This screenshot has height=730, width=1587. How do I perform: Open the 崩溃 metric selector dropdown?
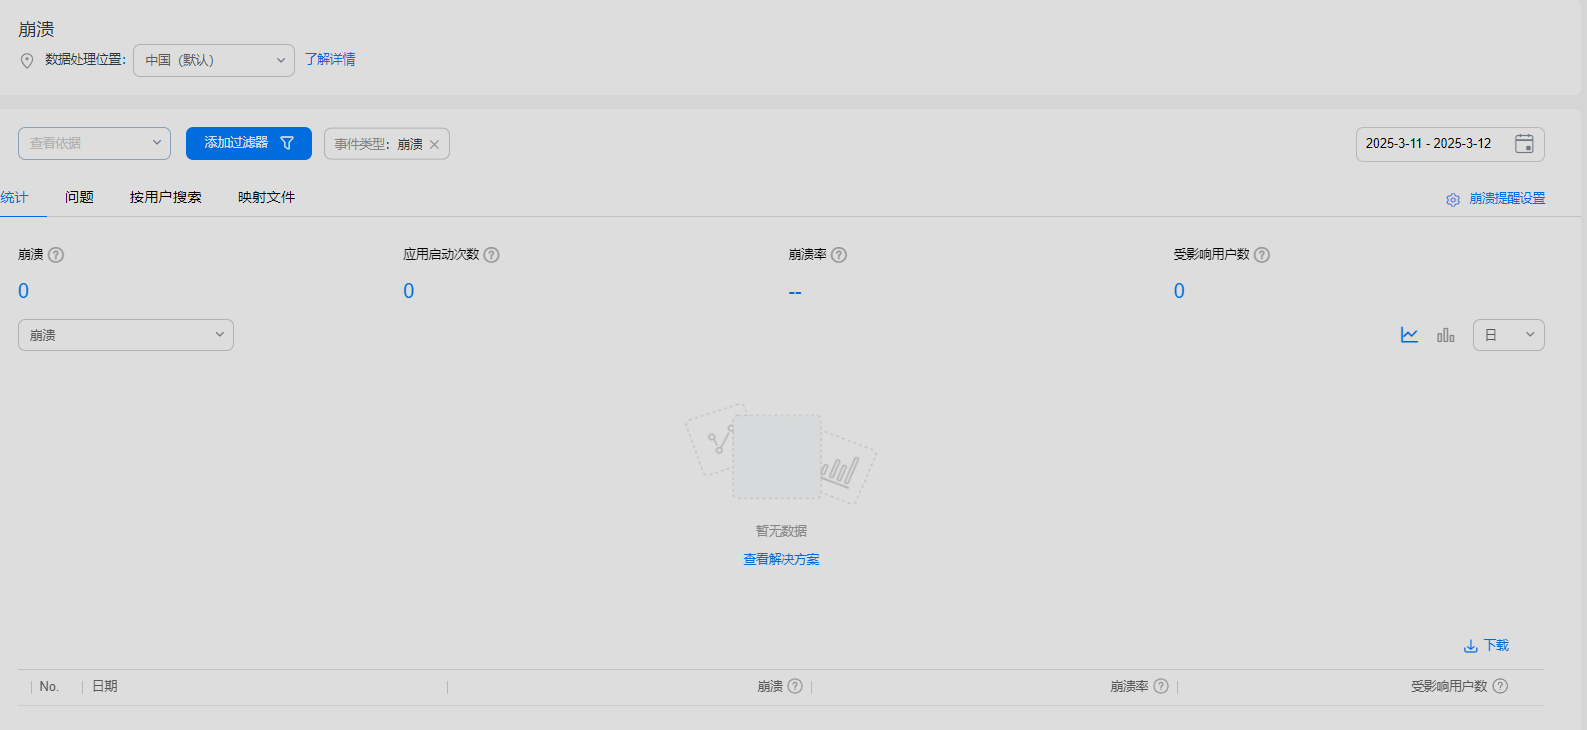tap(126, 335)
